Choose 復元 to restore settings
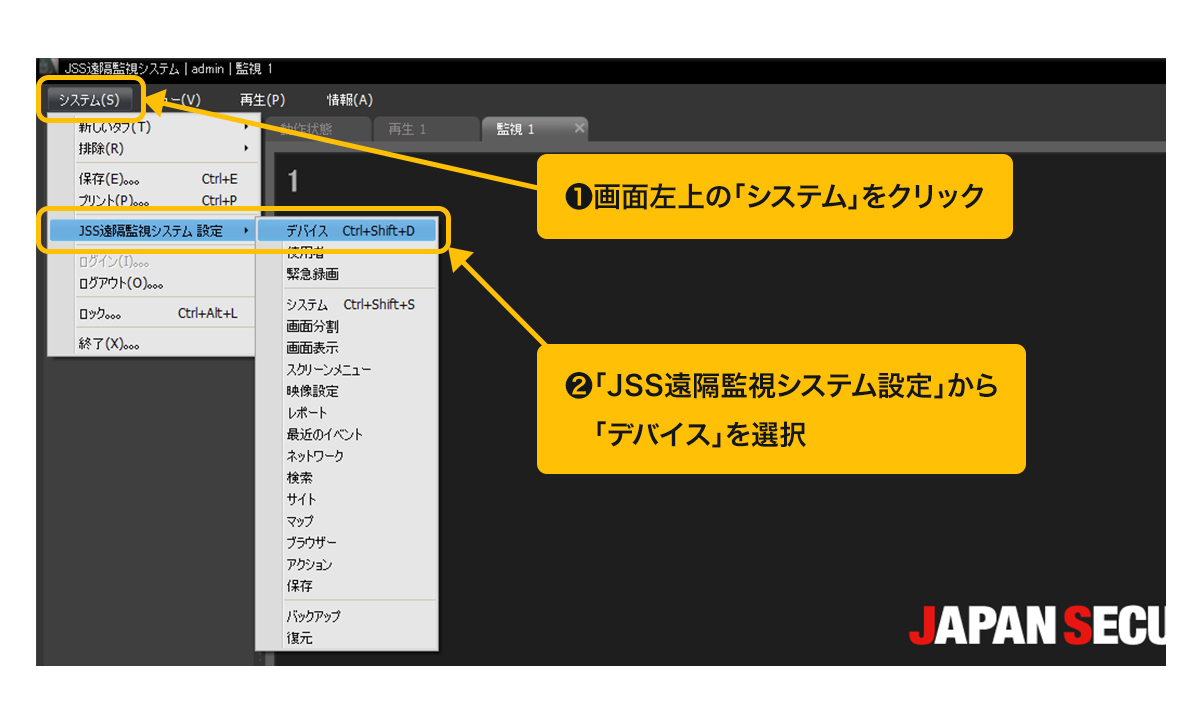The image size is (1200, 719). coord(347,638)
